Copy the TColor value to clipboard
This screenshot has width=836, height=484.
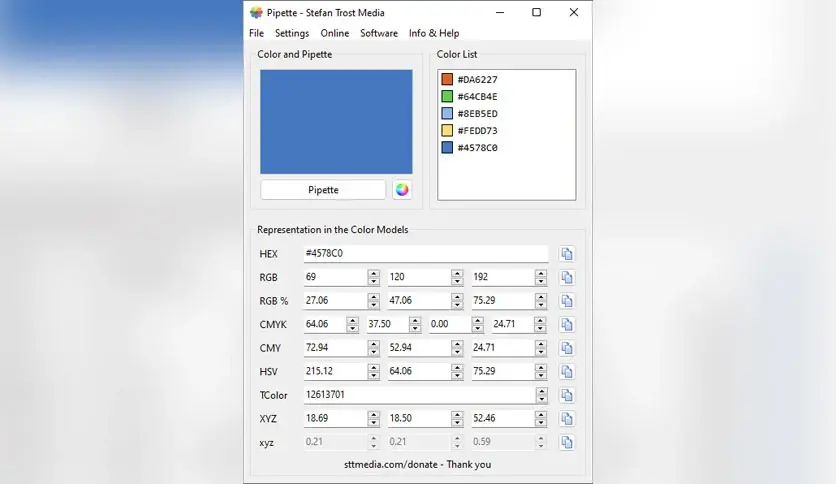[567, 395]
